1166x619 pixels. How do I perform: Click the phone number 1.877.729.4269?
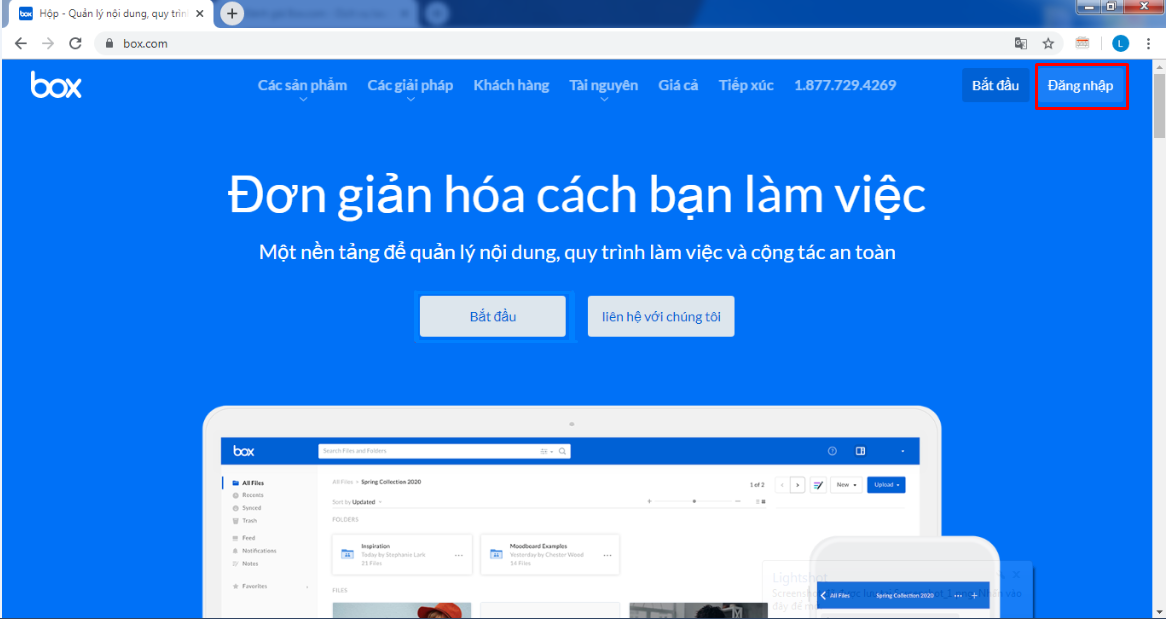point(845,85)
